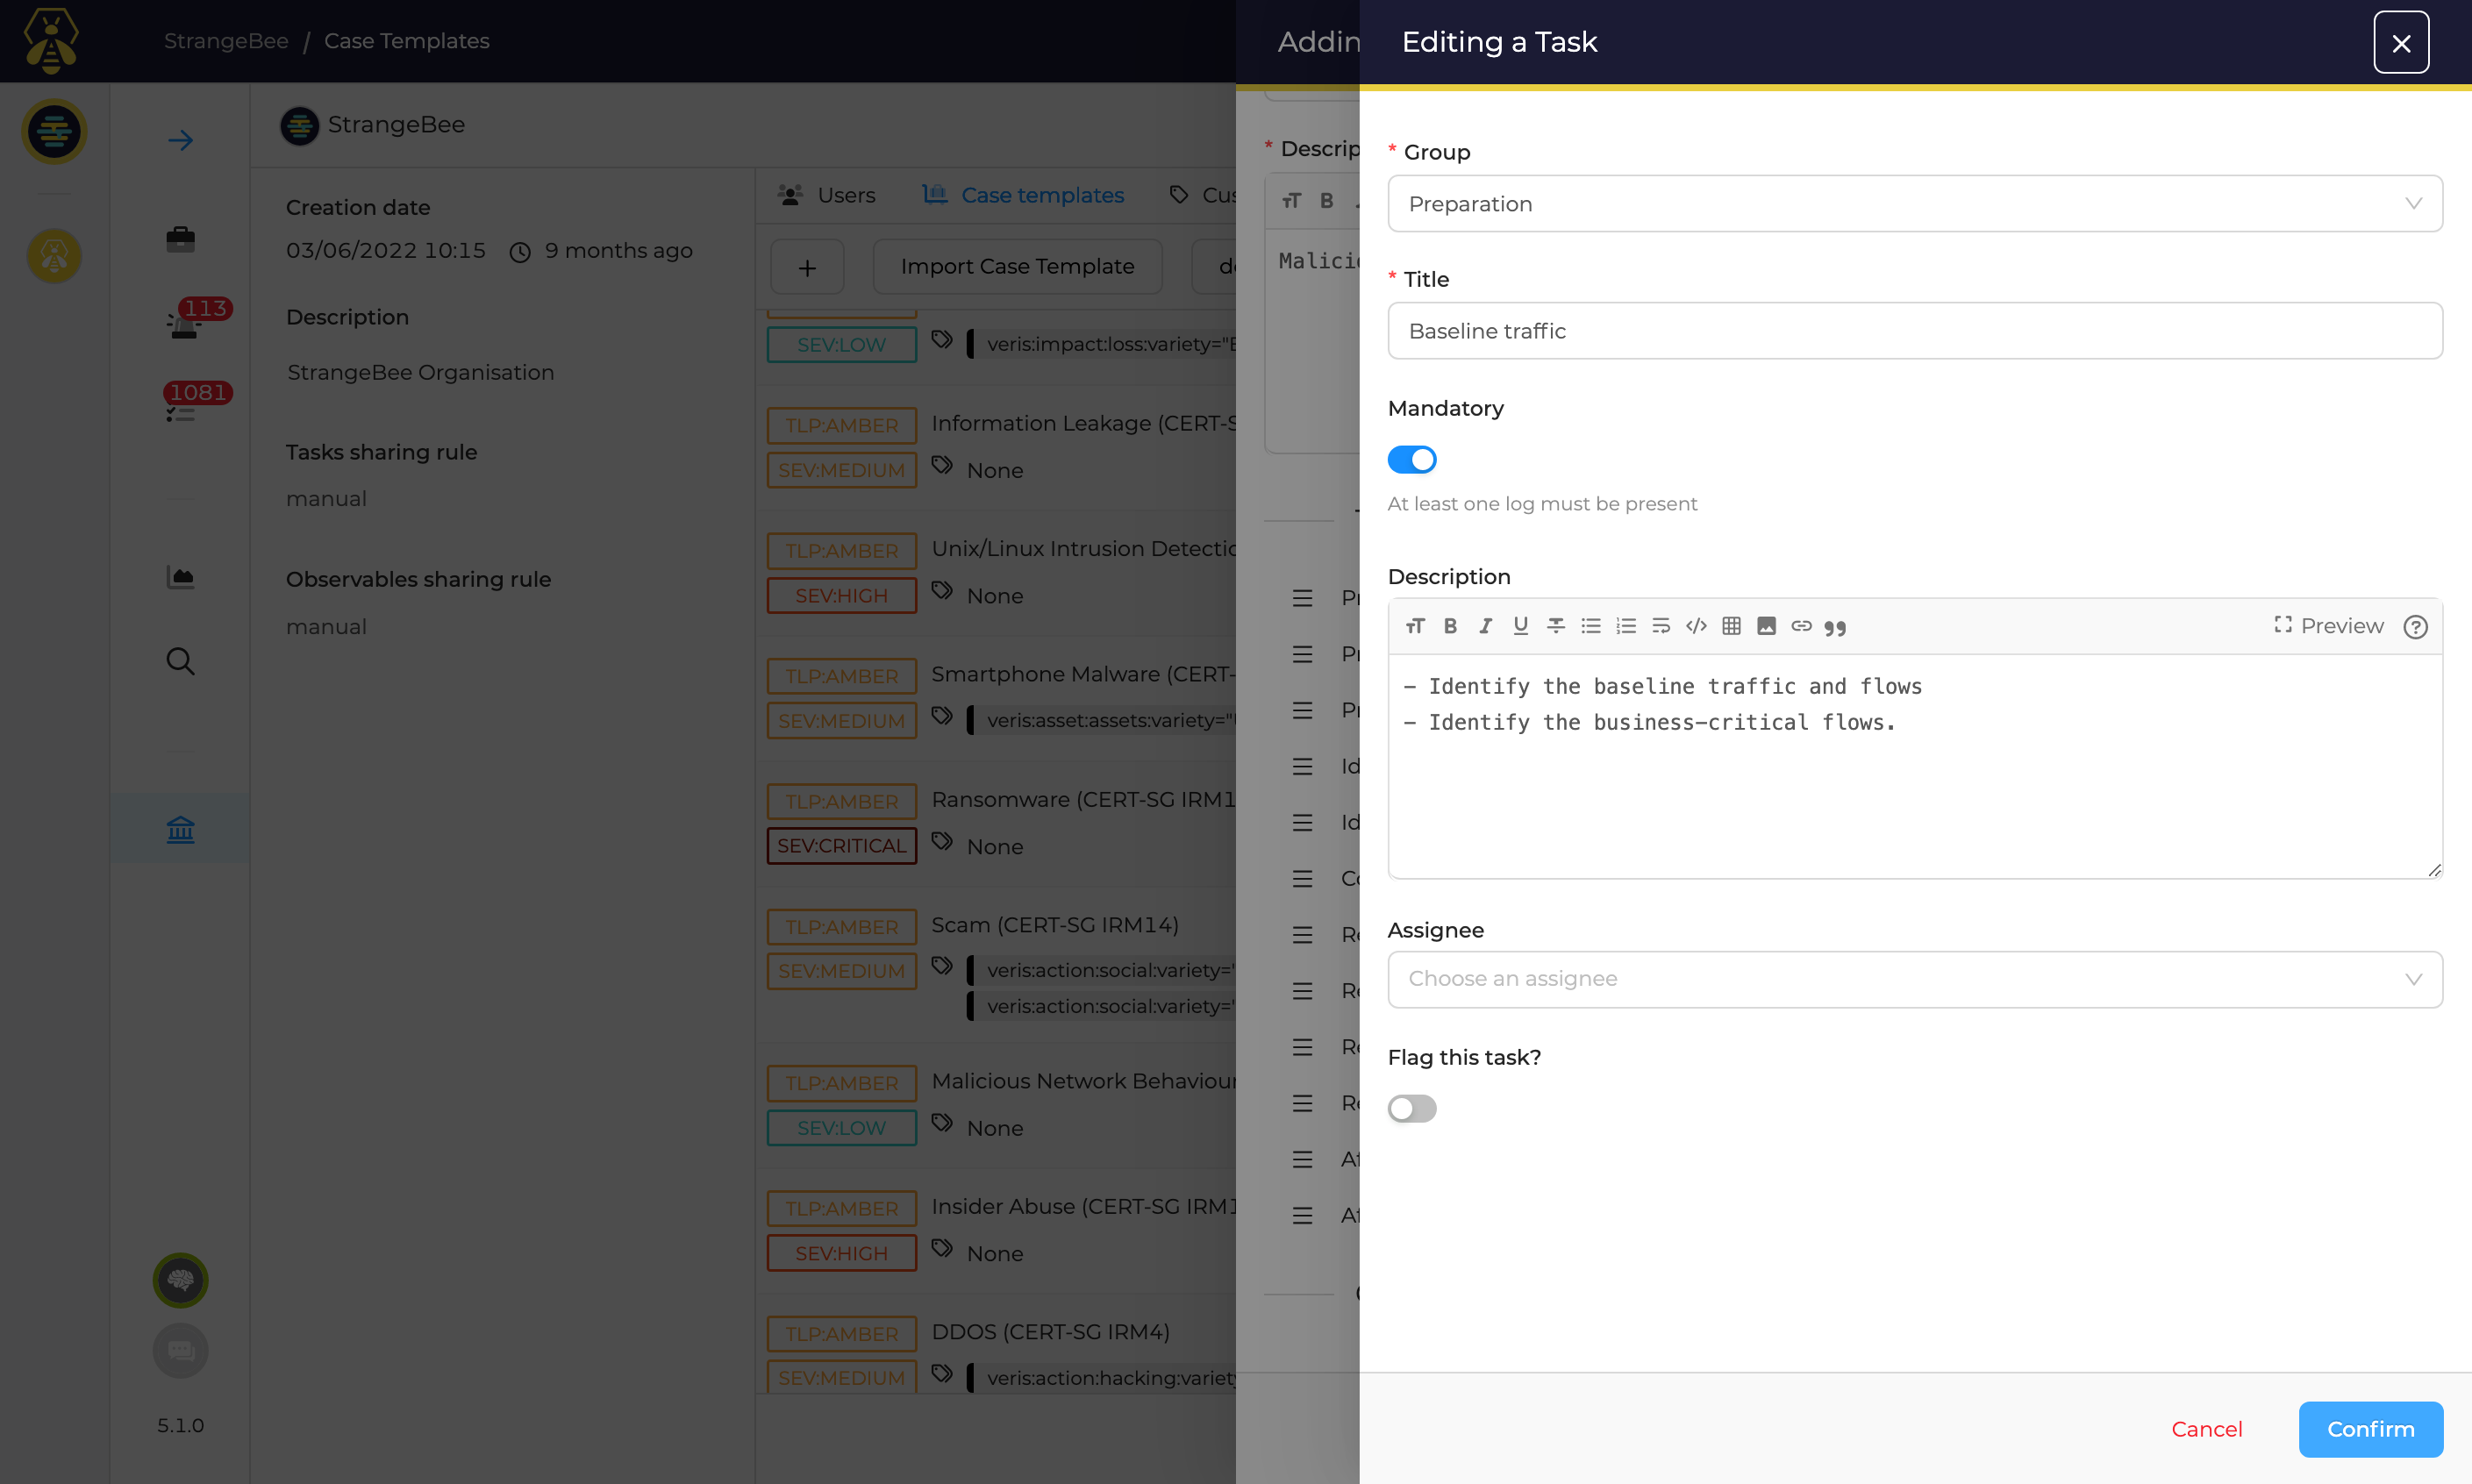Screen dimensions: 2472x1484
Task: Click the Bold formatting icon in Description toolbar
Action: click(x=1450, y=626)
